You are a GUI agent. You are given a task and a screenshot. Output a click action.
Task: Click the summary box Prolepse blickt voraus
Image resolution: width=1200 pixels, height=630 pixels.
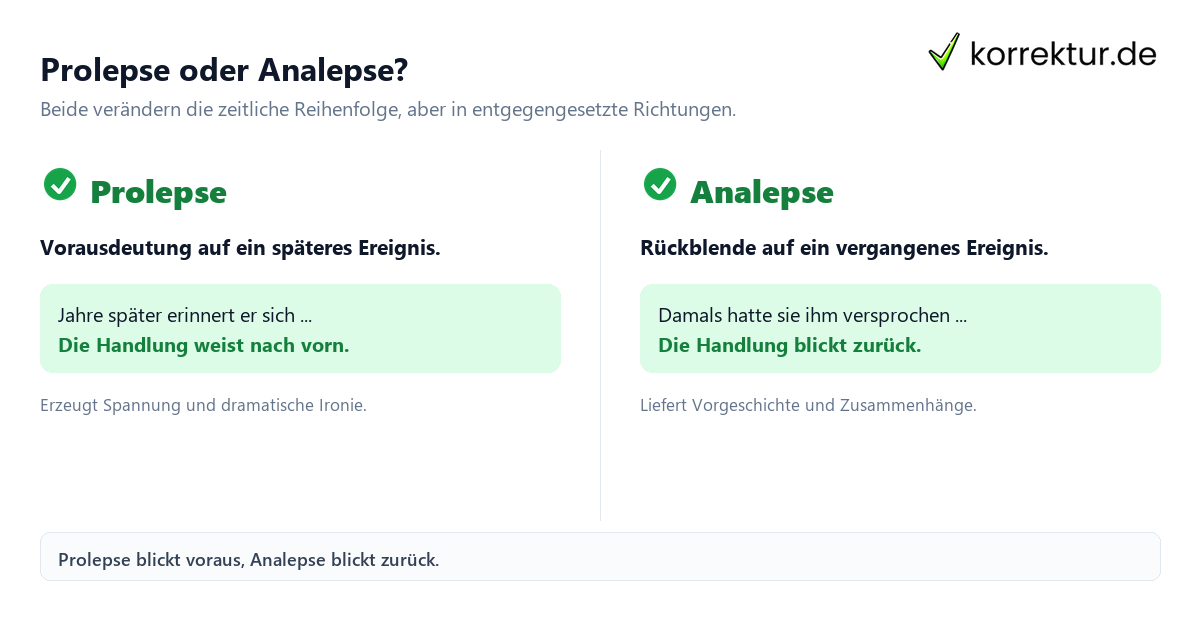(600, 557)
